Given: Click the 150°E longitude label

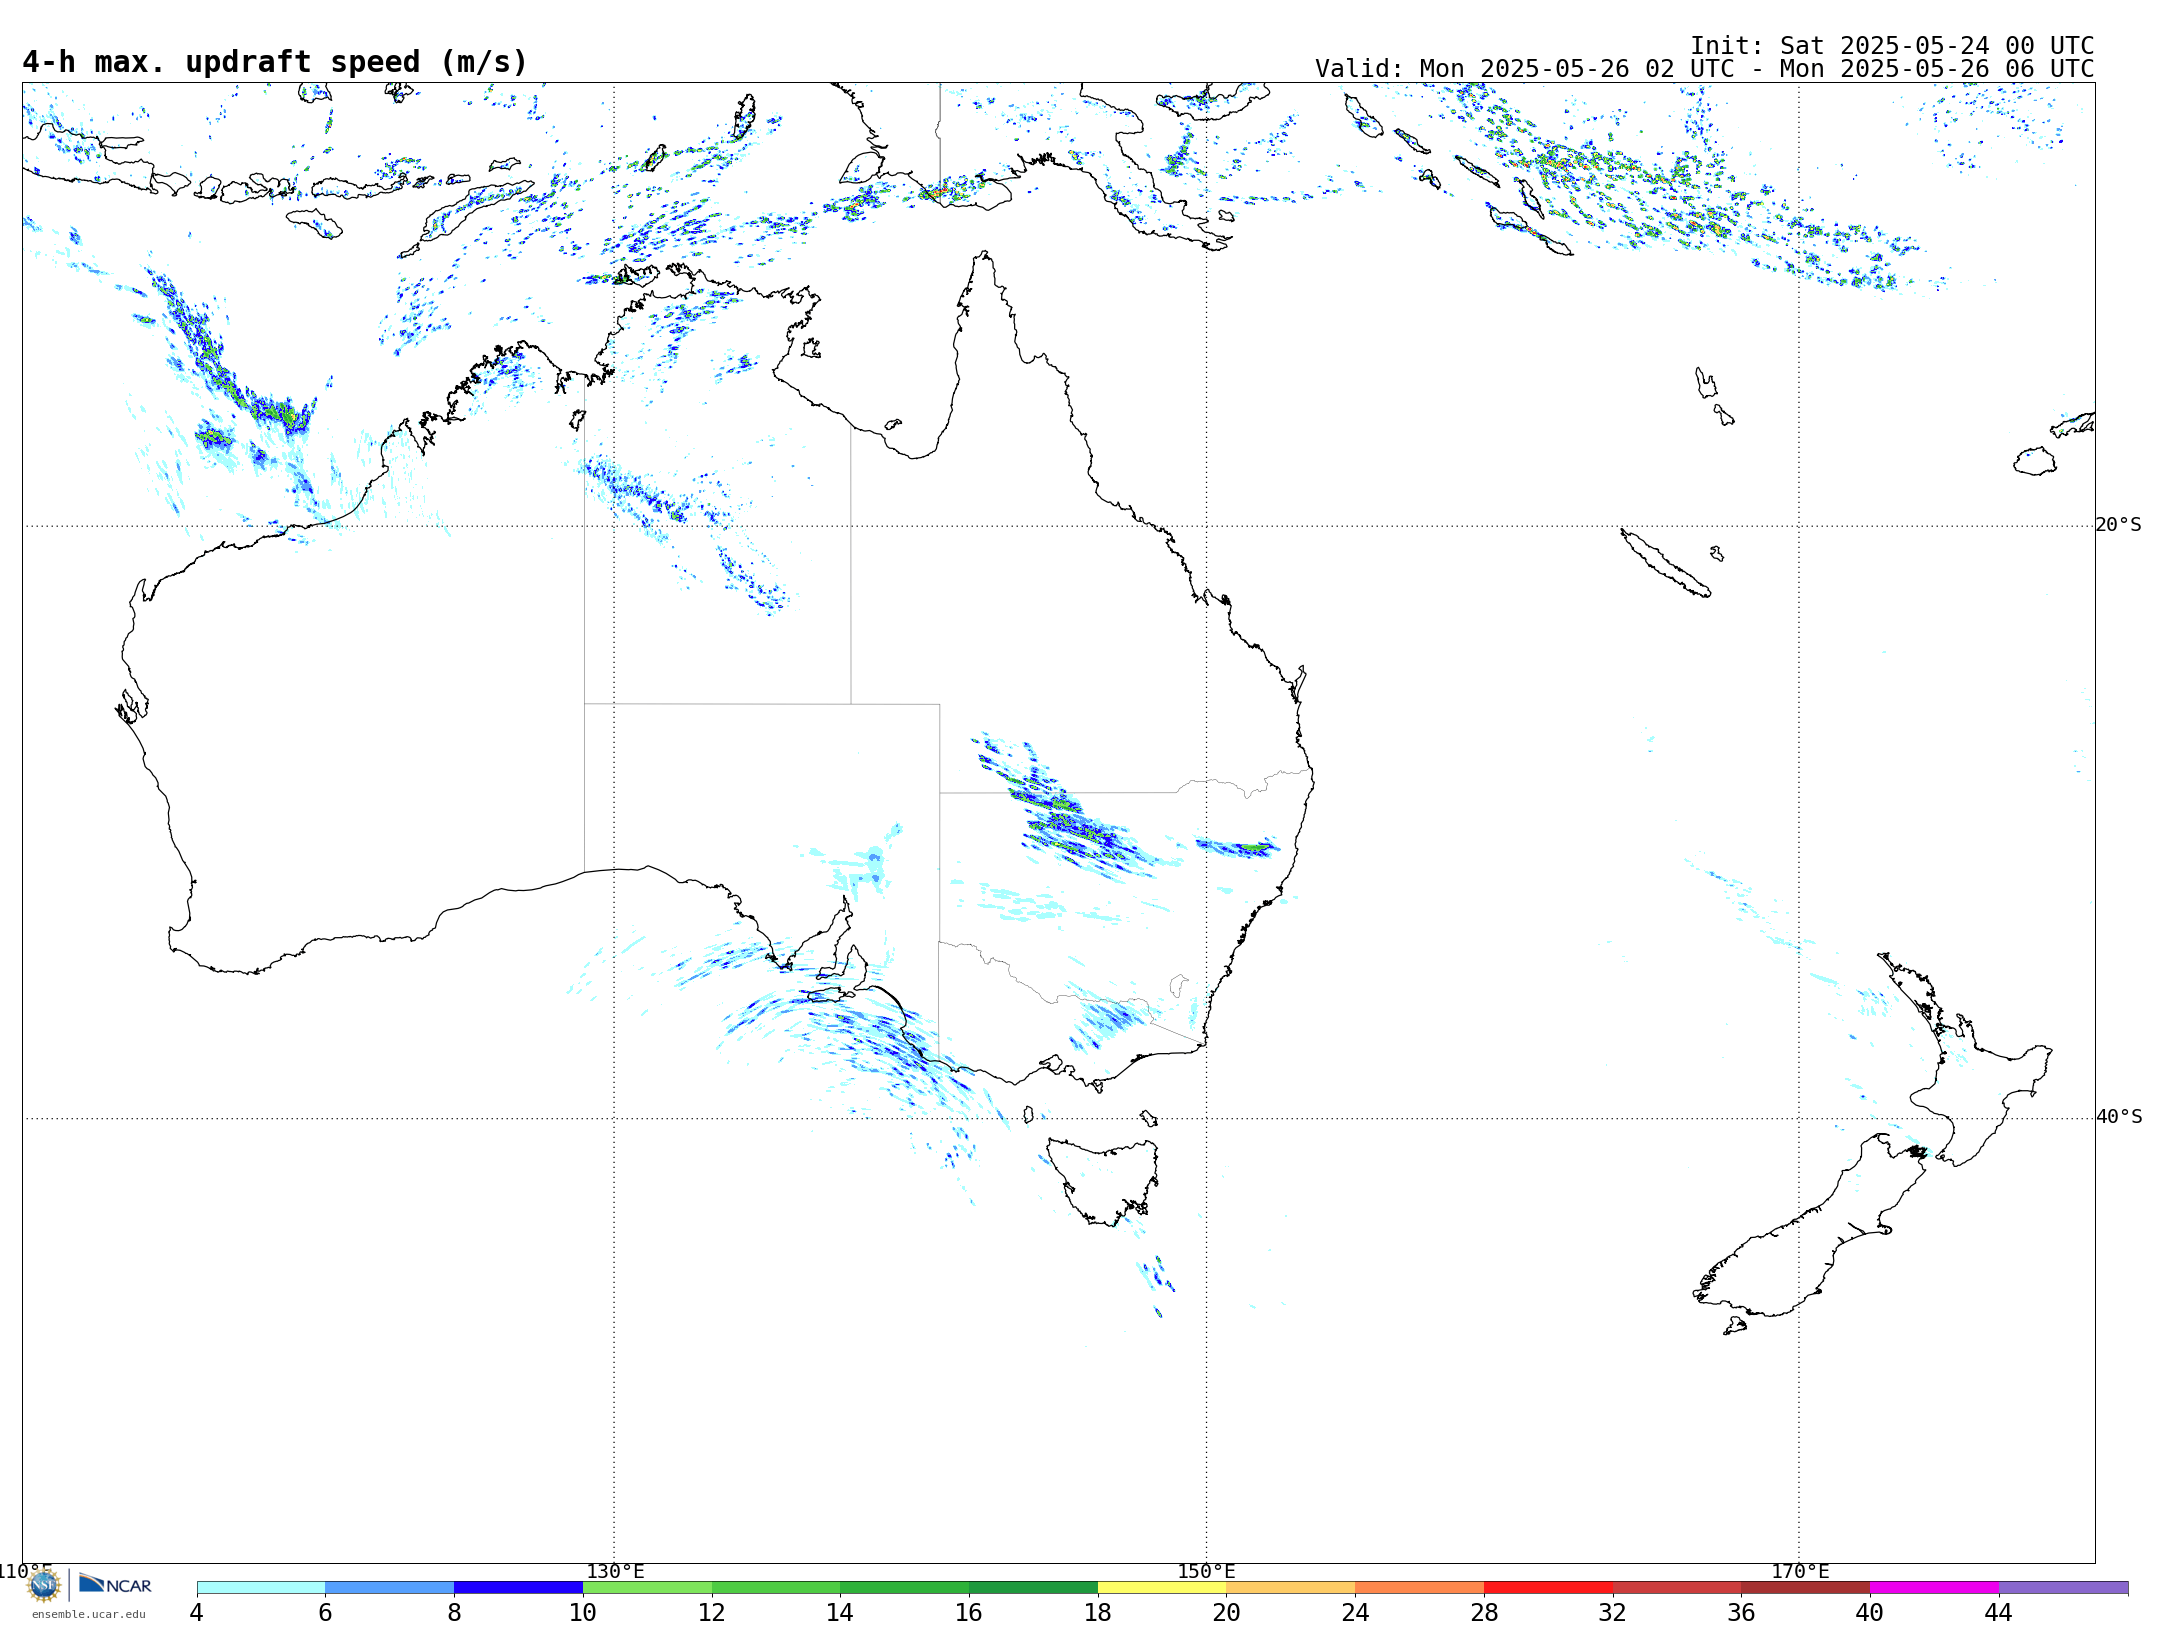Looking at the screenshot, I should [1206, 1572].
